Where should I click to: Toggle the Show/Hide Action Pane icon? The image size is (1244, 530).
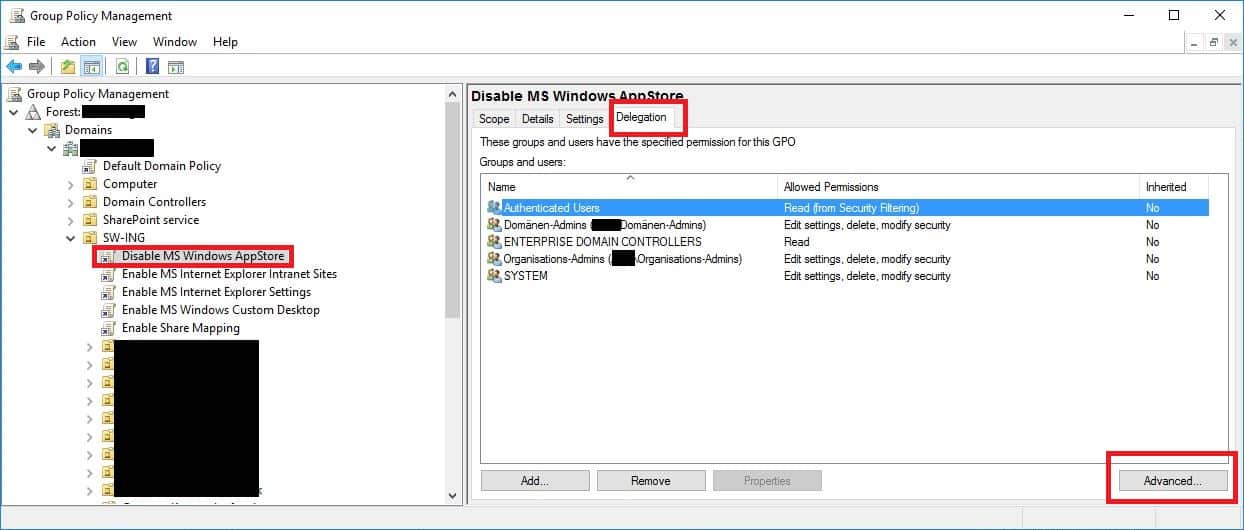[176, 67]
